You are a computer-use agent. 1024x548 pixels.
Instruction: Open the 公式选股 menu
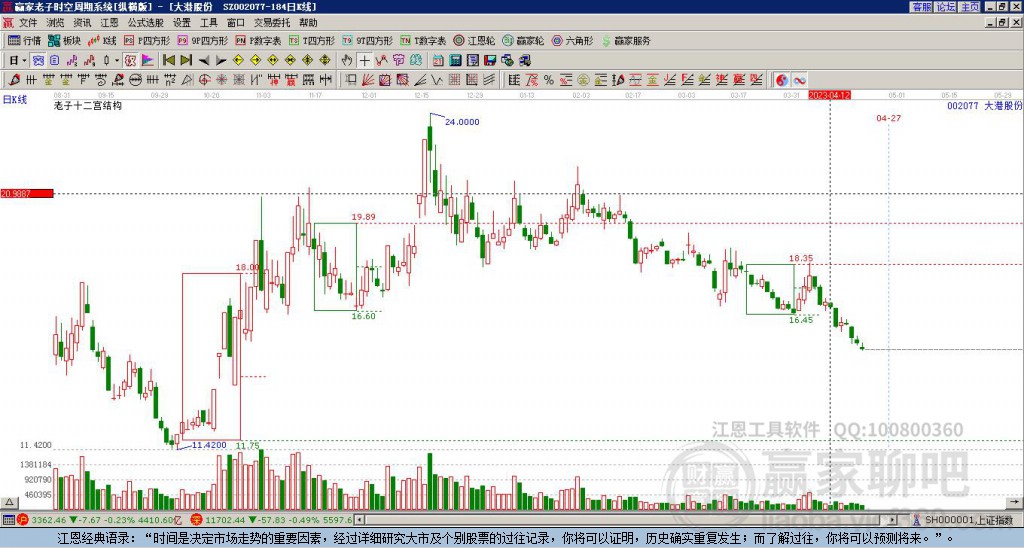tap(145, 22)
